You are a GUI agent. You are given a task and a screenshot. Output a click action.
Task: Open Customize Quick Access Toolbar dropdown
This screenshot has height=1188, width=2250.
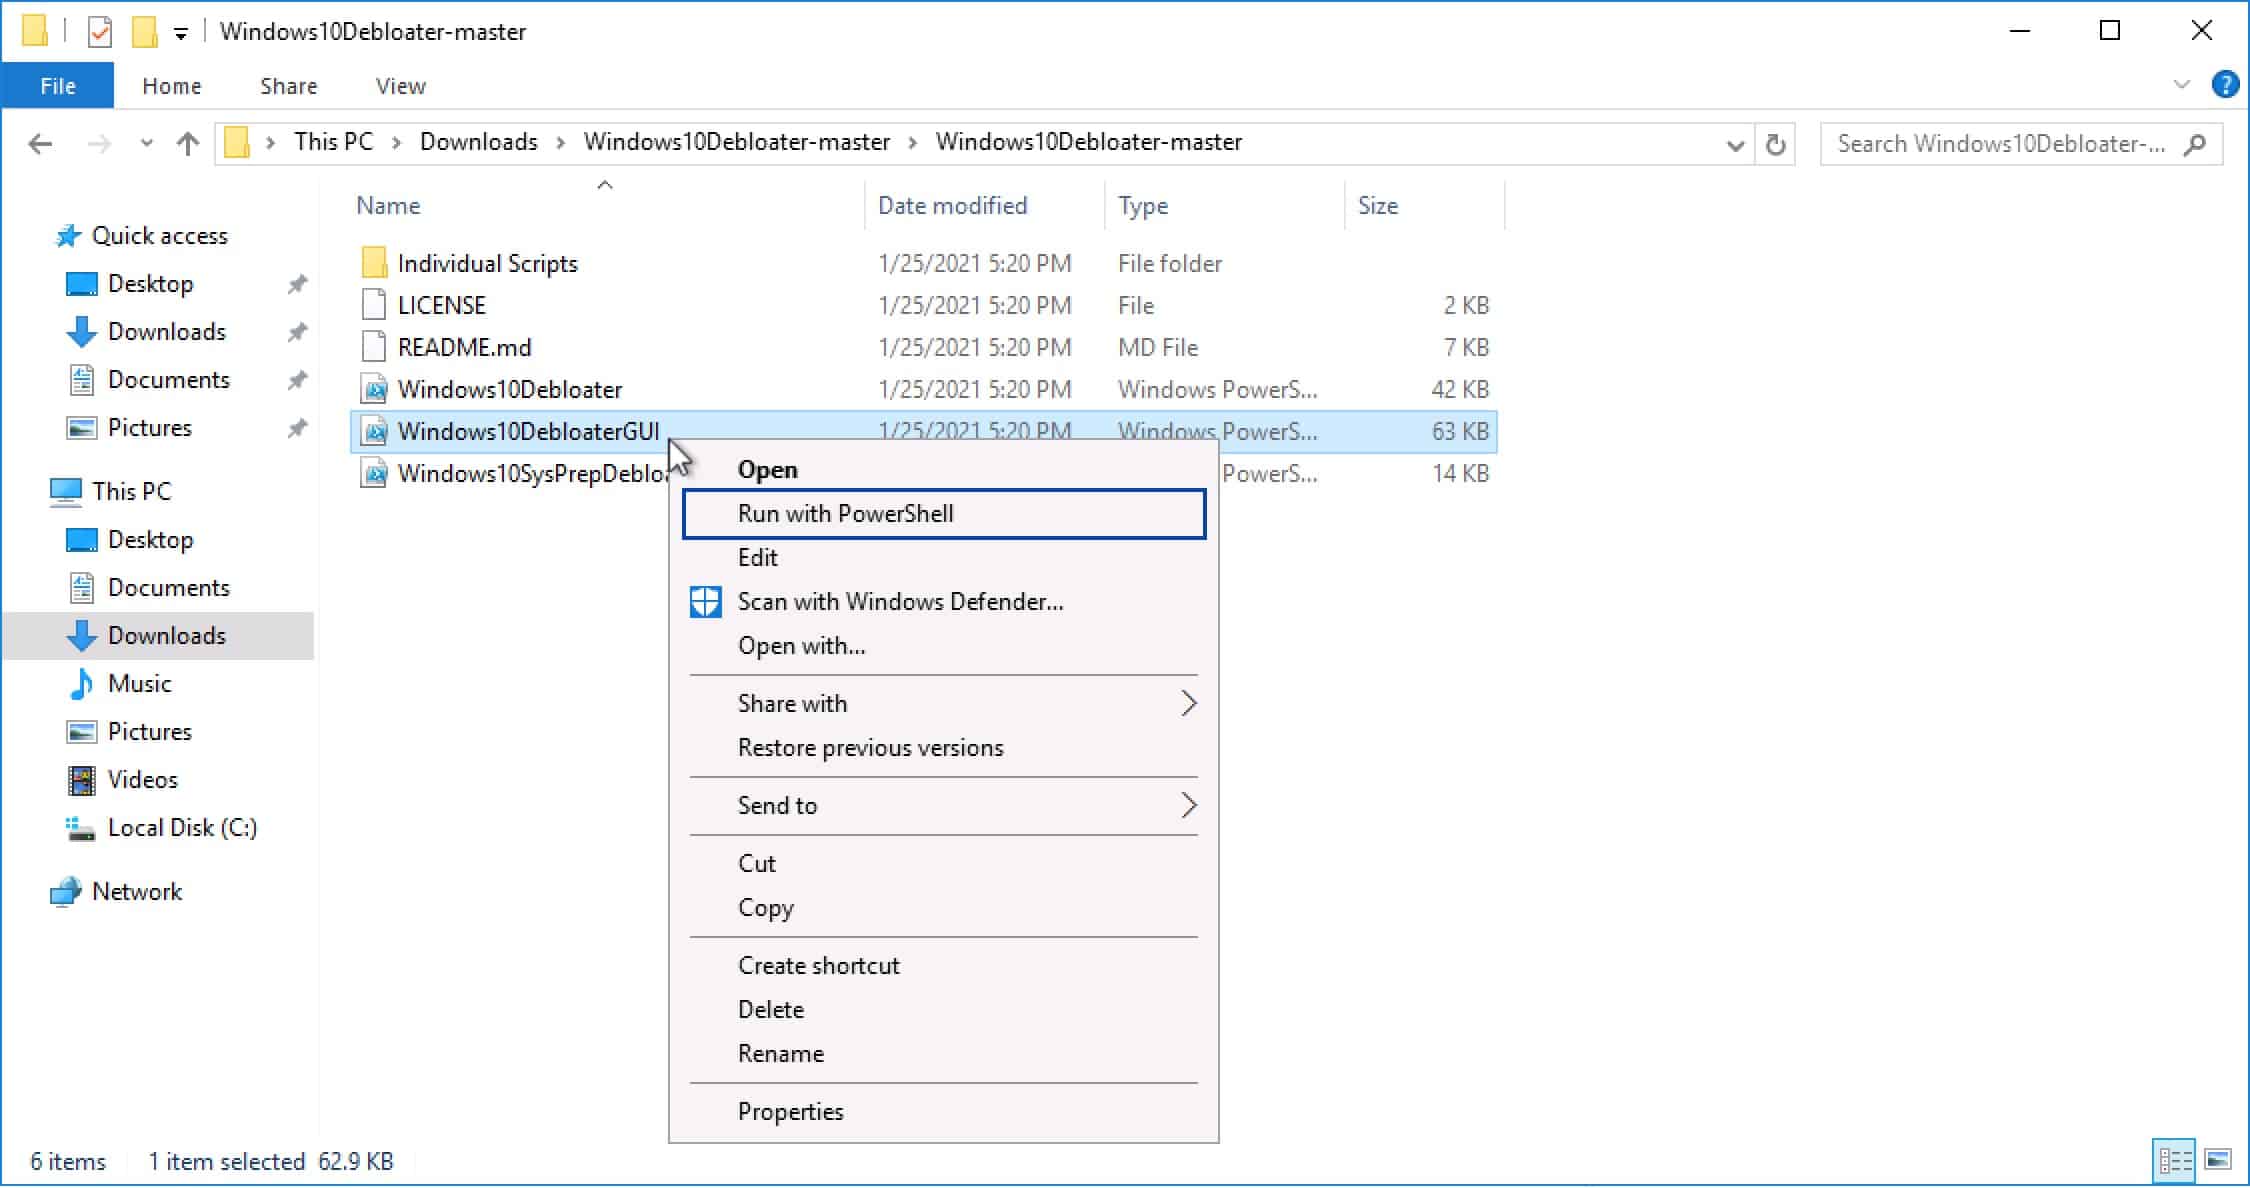coord(181,33)
